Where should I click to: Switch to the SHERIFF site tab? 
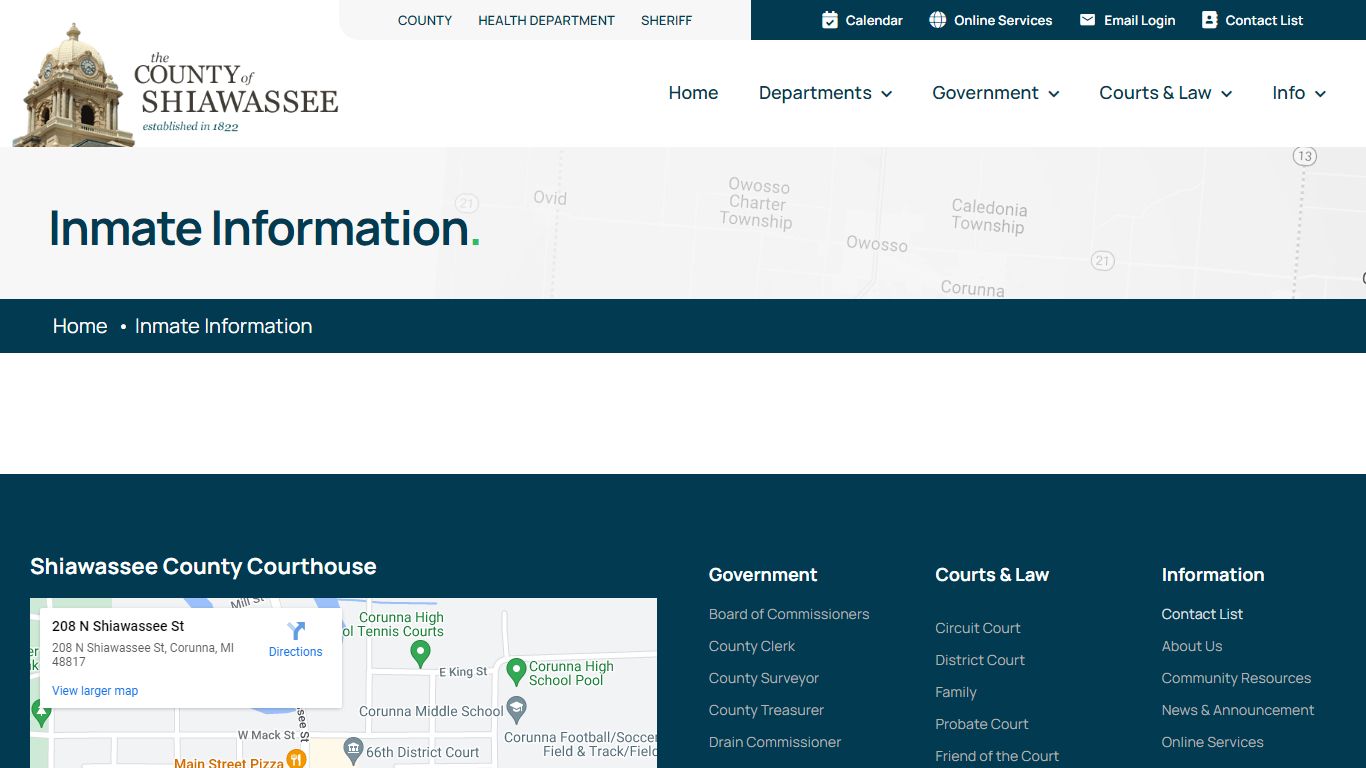(x=666, y=20)
